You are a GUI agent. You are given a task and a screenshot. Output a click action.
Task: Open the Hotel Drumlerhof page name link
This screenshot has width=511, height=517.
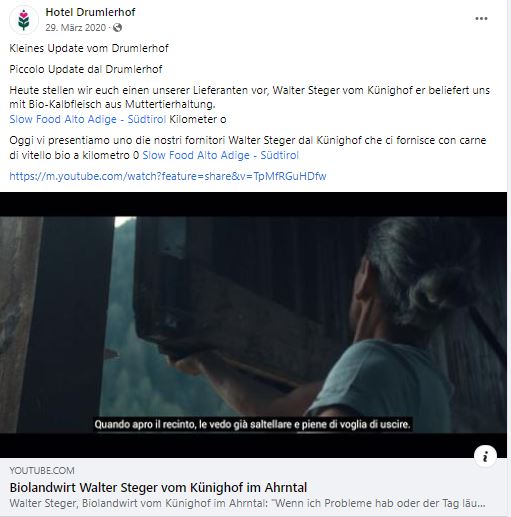click(90, 12)
